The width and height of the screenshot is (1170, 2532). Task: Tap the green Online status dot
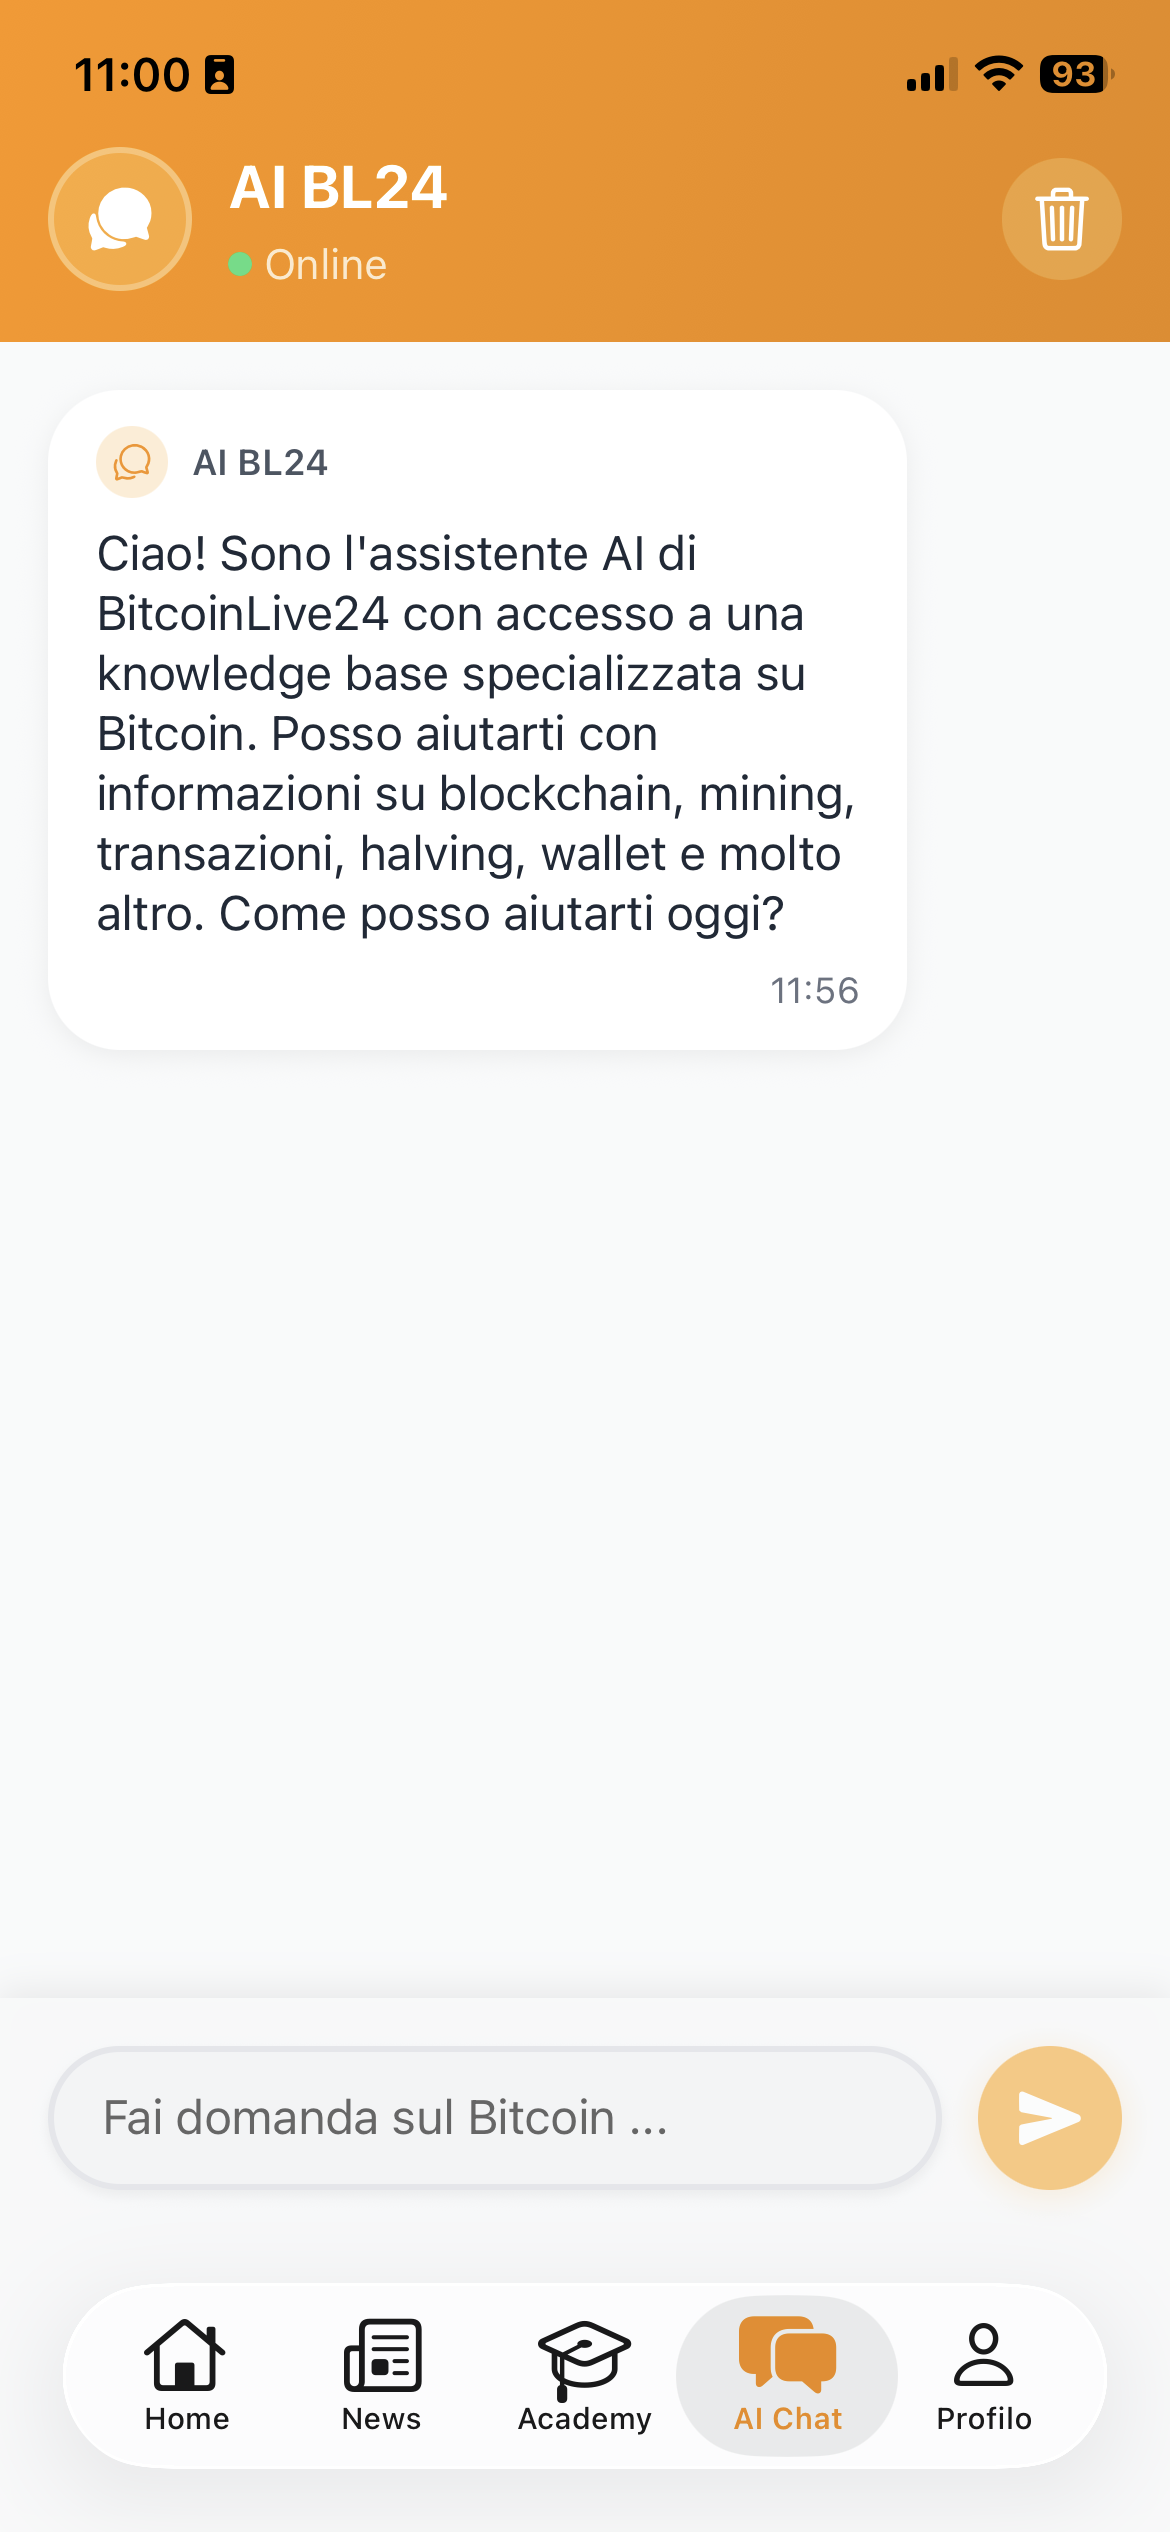coord(240,264)
